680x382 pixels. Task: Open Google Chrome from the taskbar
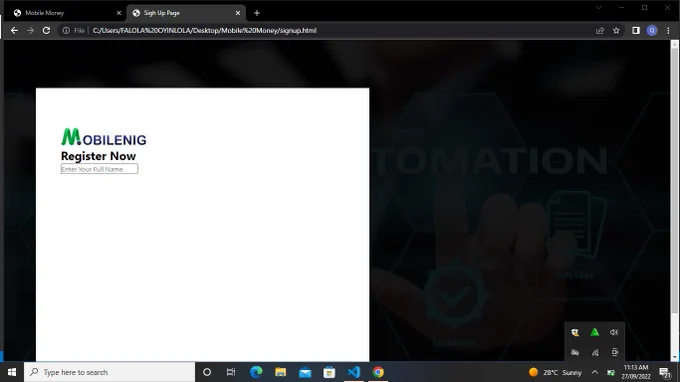point(378,372)
